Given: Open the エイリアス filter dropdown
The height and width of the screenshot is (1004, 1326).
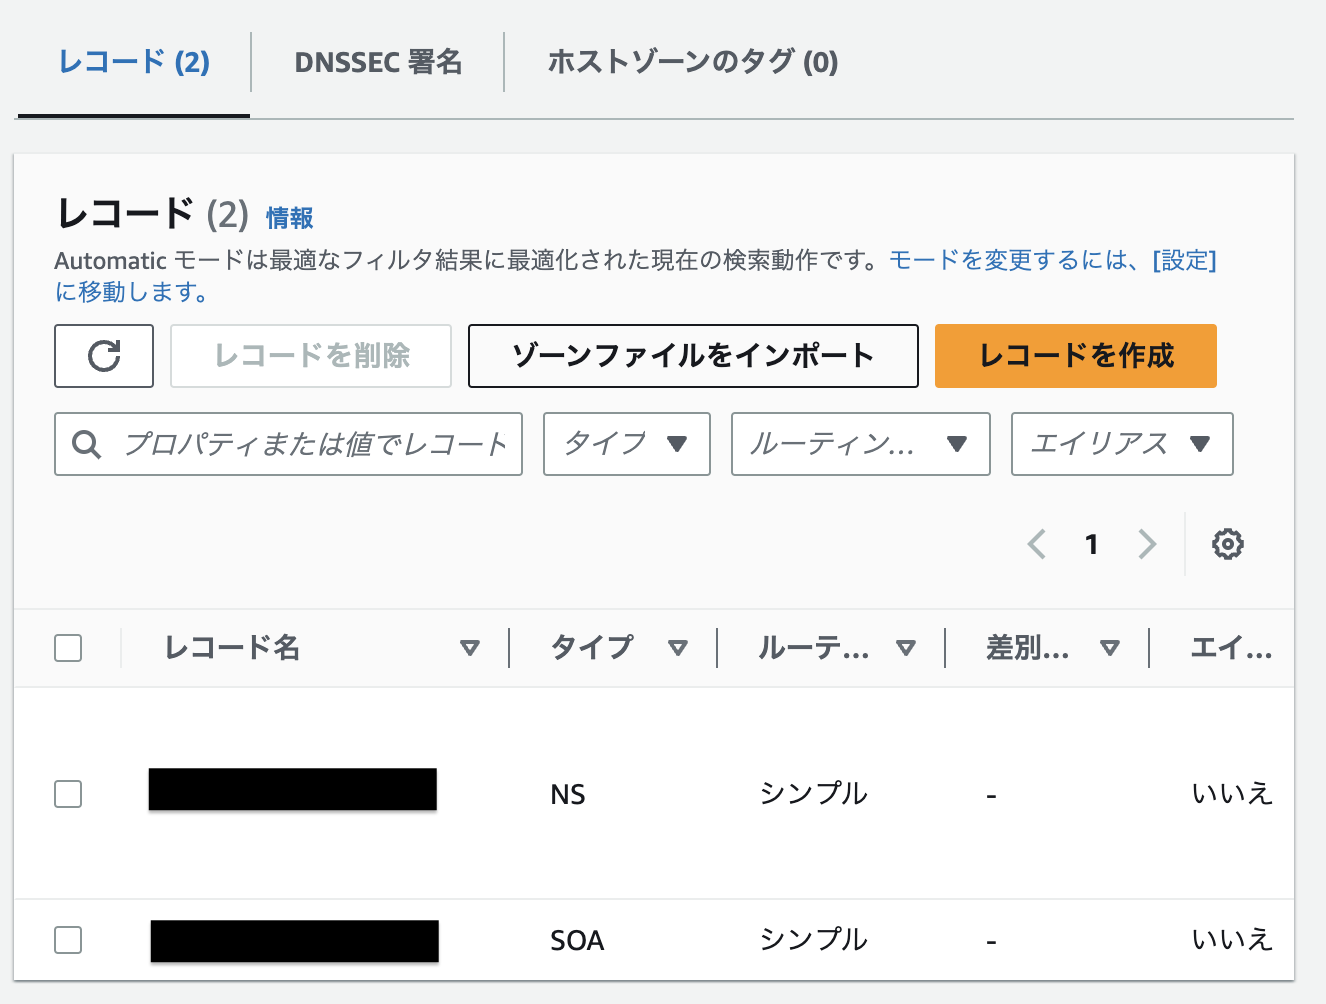Looking at the screenshot, I should pos(1121,444).
